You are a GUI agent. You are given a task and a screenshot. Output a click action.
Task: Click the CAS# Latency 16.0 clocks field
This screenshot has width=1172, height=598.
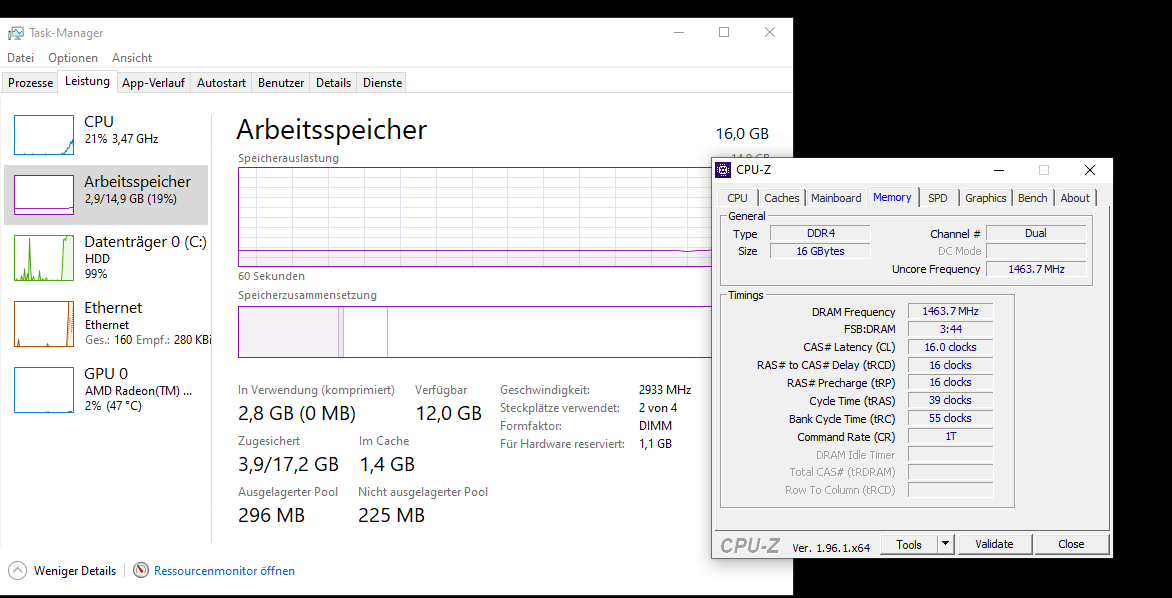point(950,347)
